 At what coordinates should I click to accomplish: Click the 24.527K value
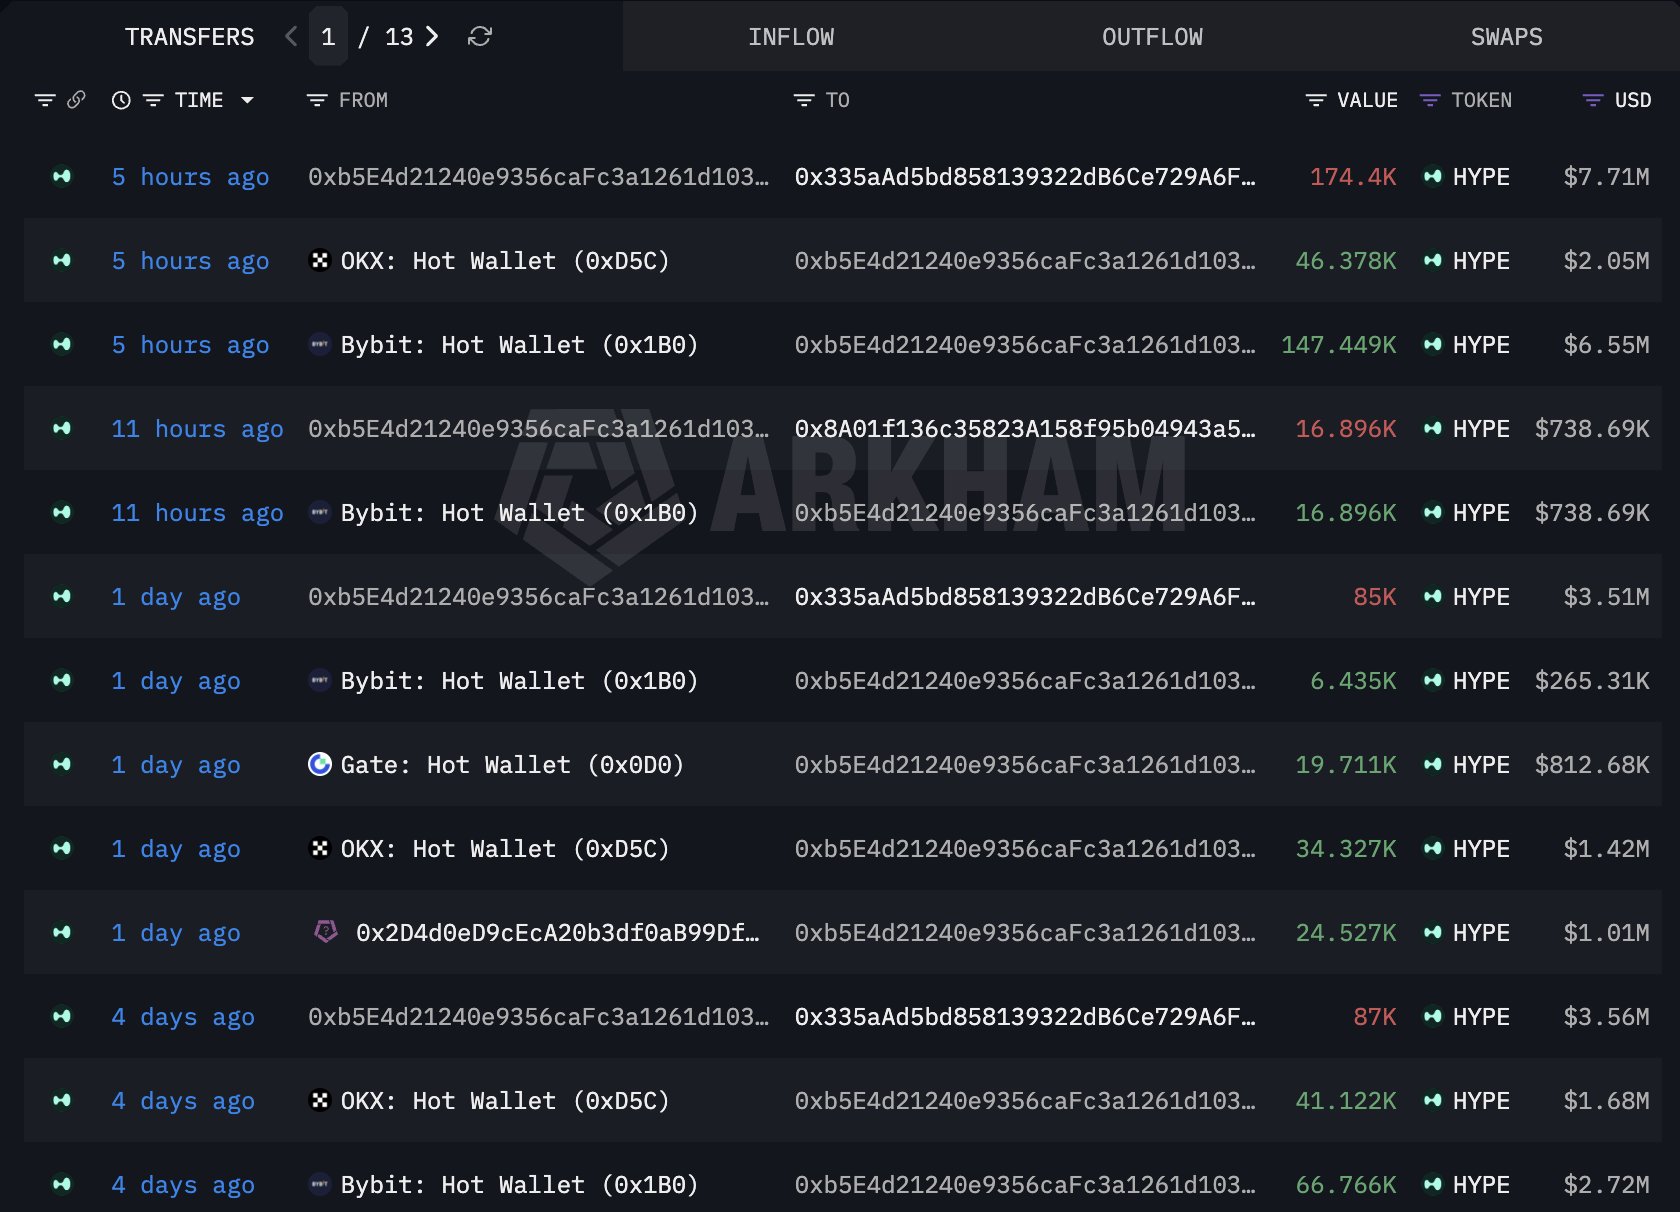coord(1346,933)
